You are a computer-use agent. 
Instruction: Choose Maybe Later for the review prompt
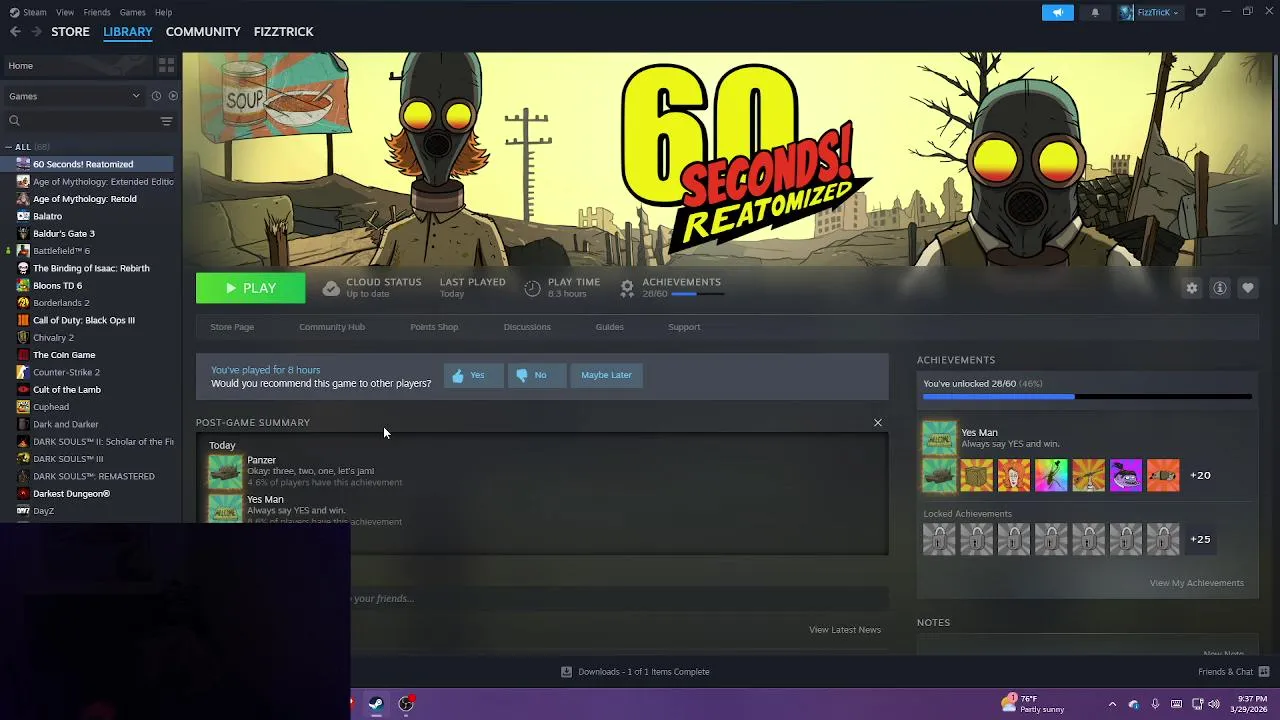coord(606,375)
